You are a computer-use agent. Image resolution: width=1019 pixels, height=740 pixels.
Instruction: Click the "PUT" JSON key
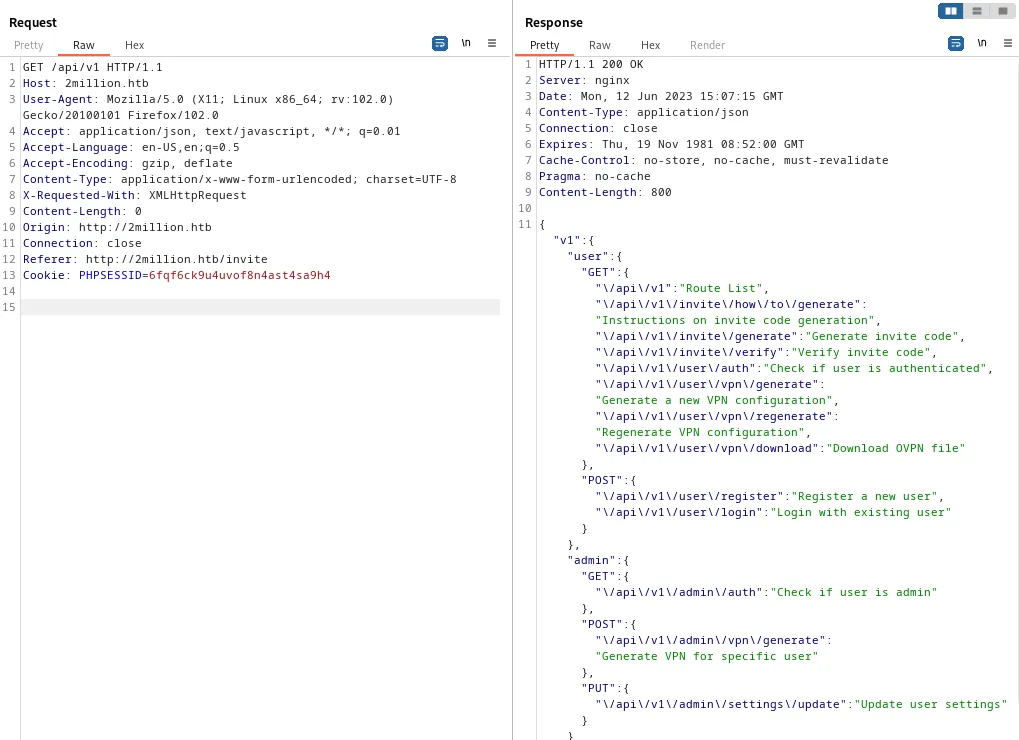pos(598,688)
